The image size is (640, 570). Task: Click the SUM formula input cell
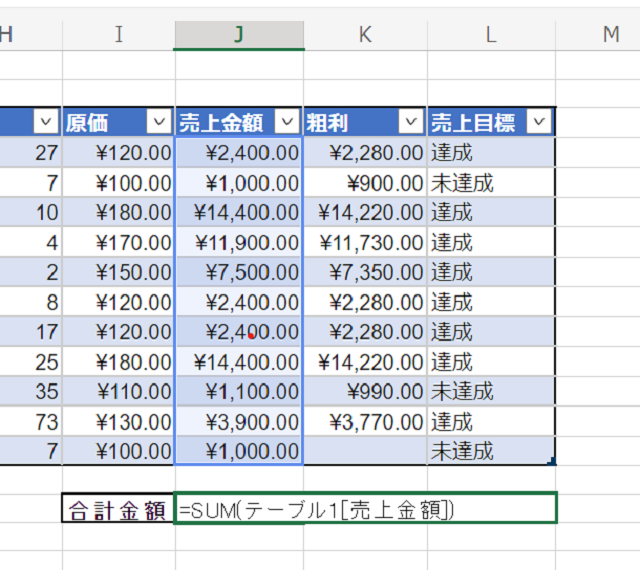365,508
